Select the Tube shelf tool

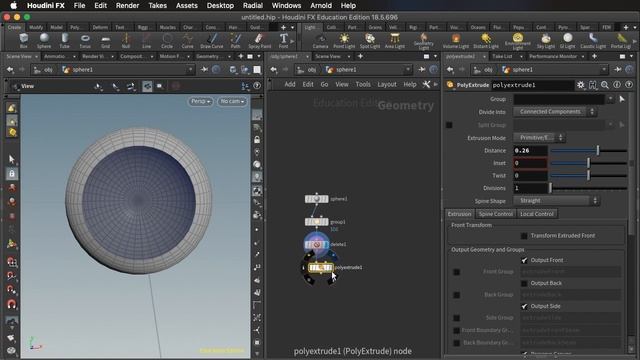pos(64,40)
